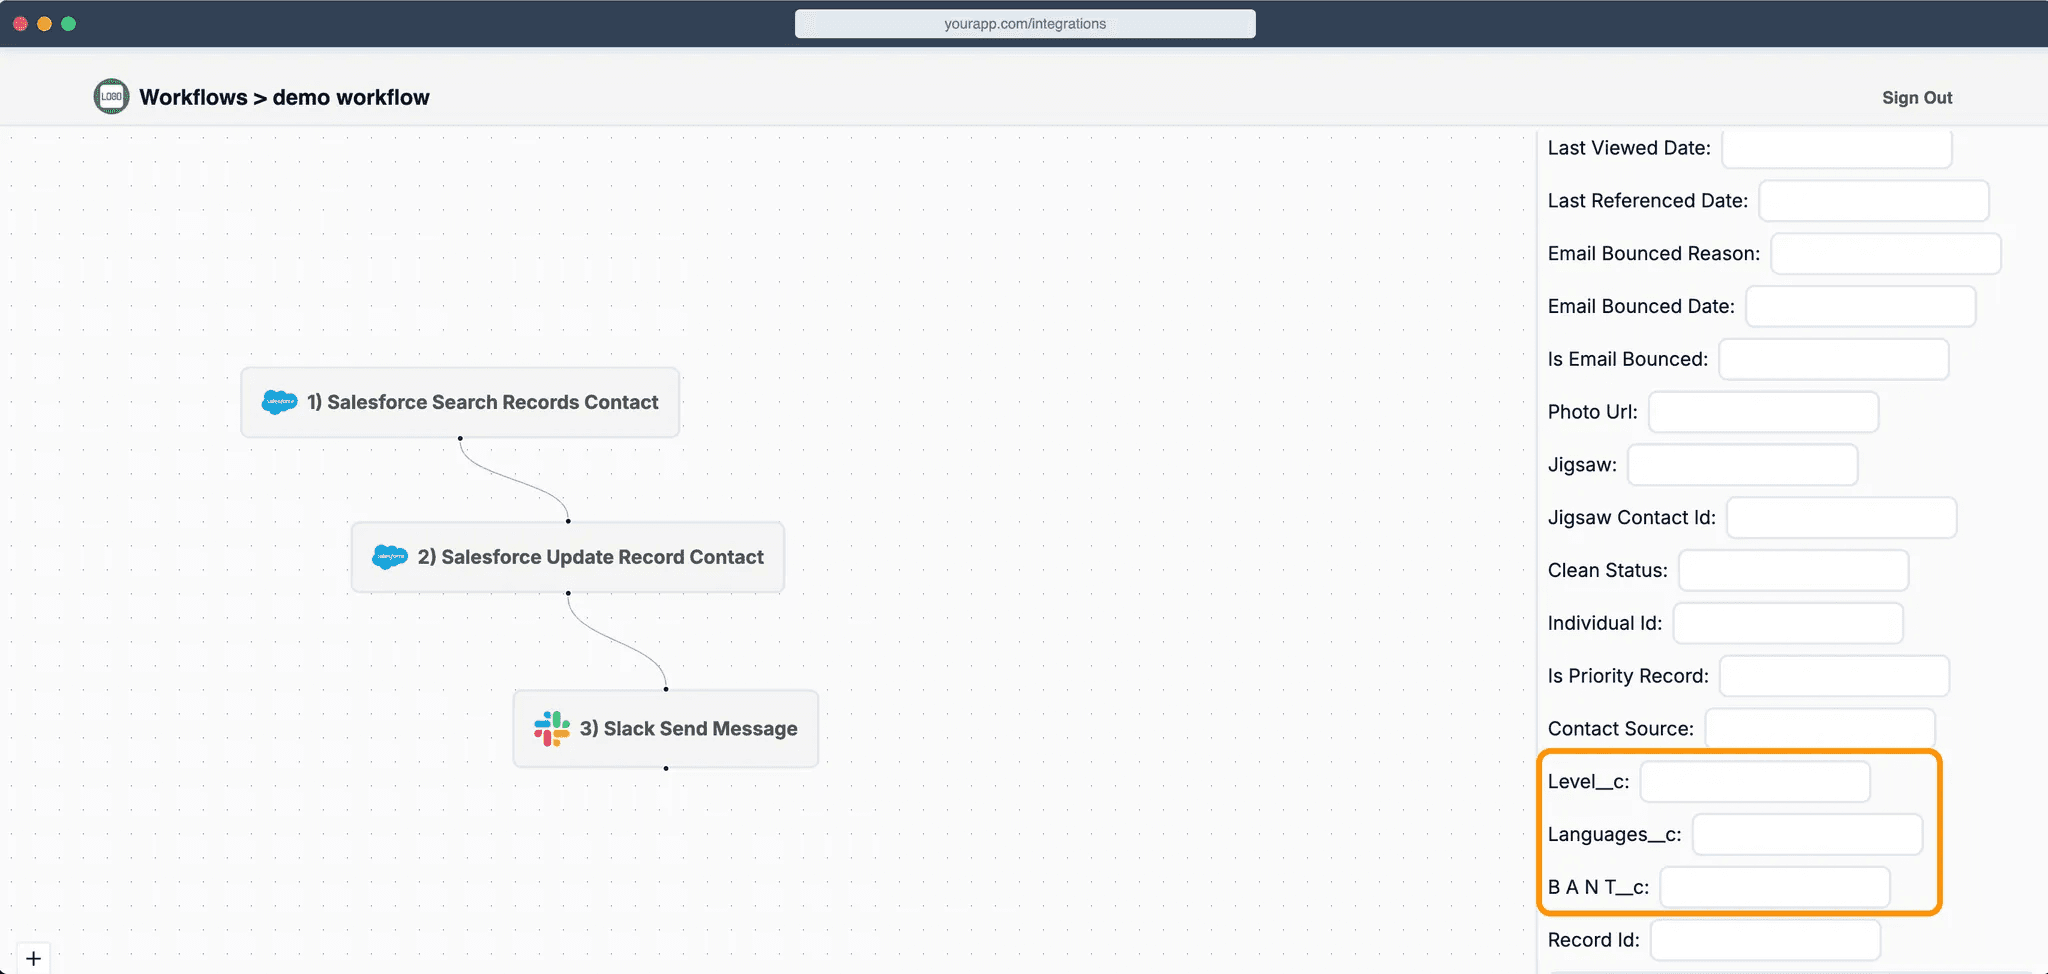This screenshot has height=974, width=2048.
Task: Select the Salesforce Search Records Contact node
Action: (x=482, y=402)
